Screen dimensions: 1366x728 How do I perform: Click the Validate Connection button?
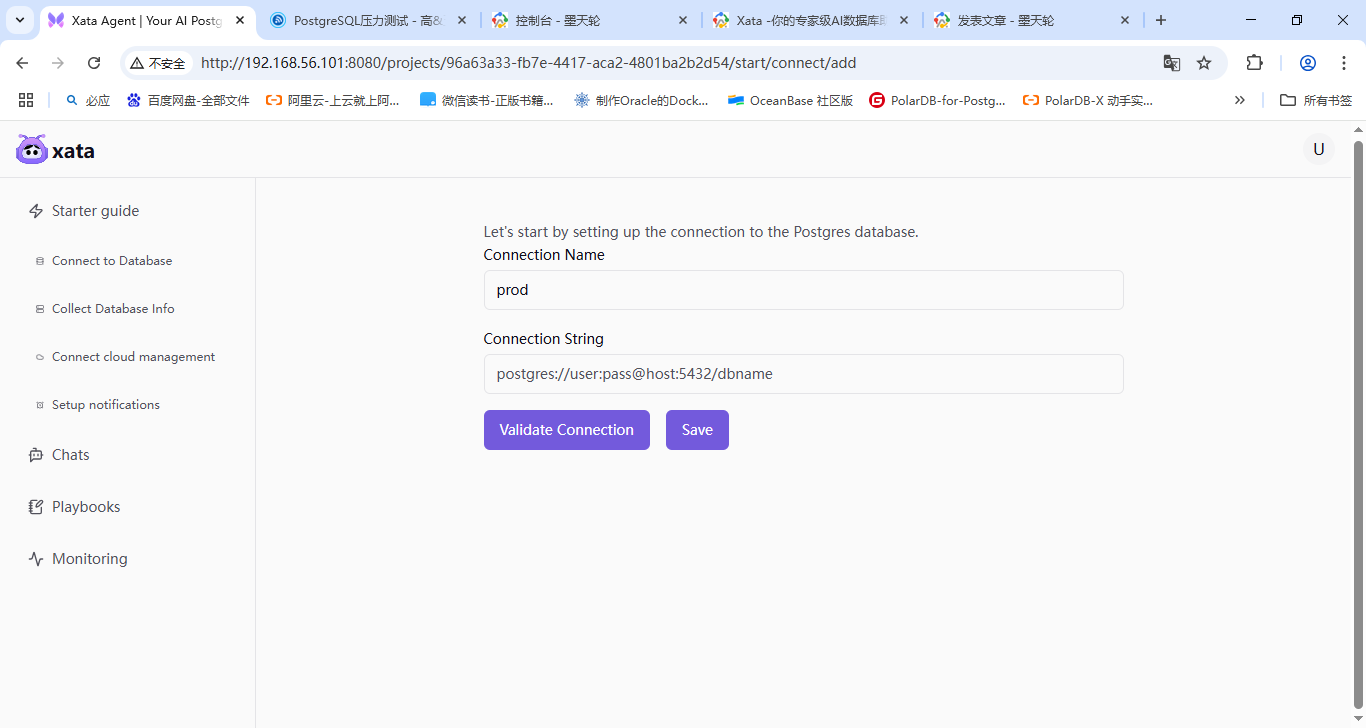[x=566, y=429]
